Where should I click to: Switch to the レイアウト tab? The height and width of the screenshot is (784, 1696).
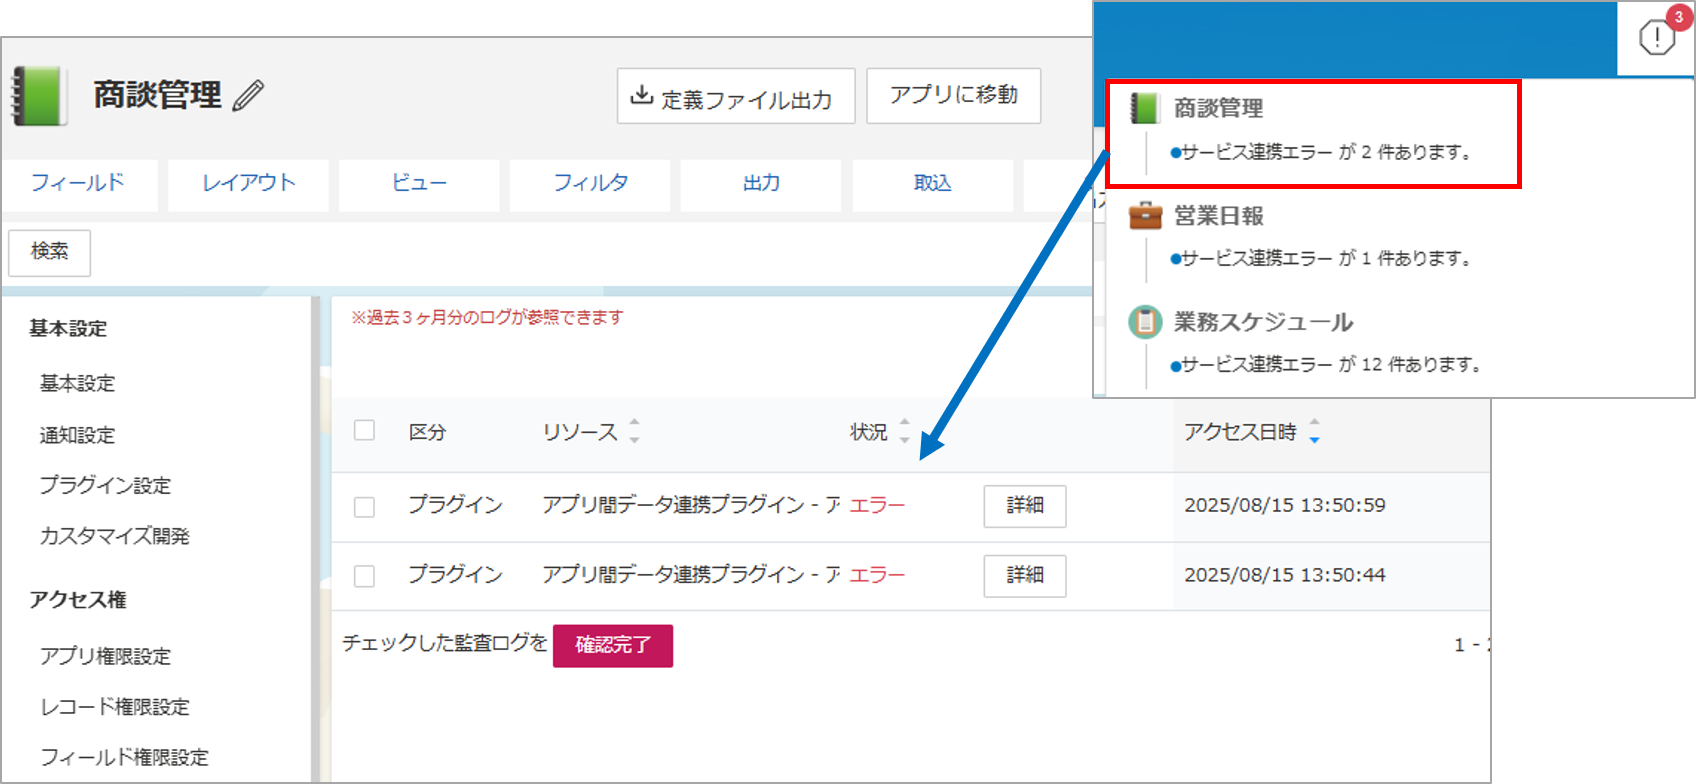click(x=248, y=184)
